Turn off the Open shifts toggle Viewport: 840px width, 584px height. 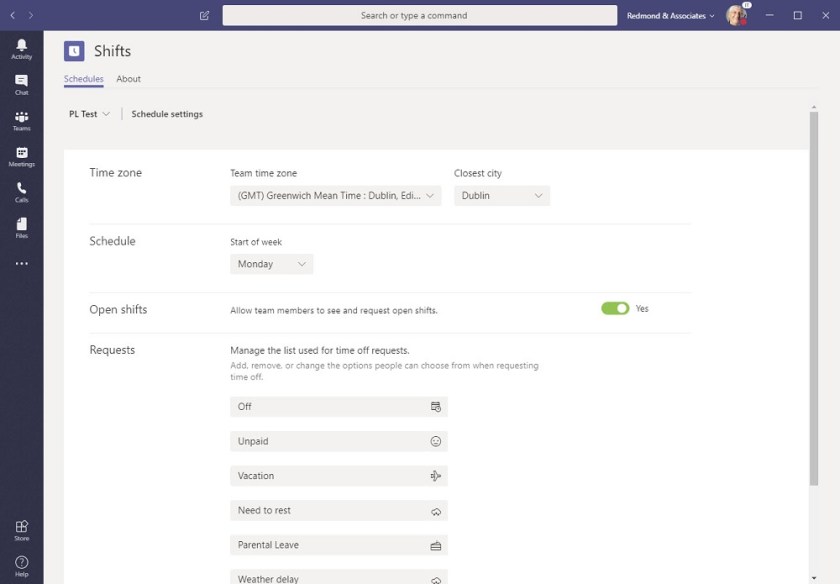point(615,309)
